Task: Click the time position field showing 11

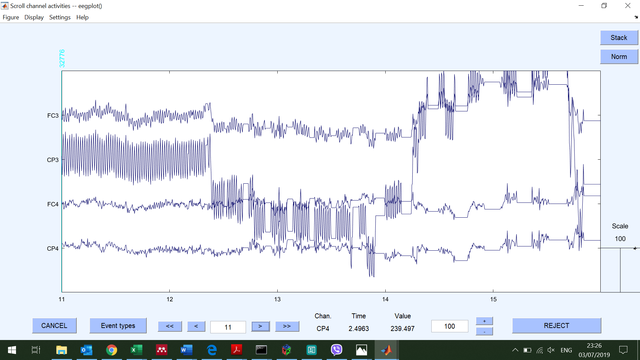Action: tap(228, 327)
